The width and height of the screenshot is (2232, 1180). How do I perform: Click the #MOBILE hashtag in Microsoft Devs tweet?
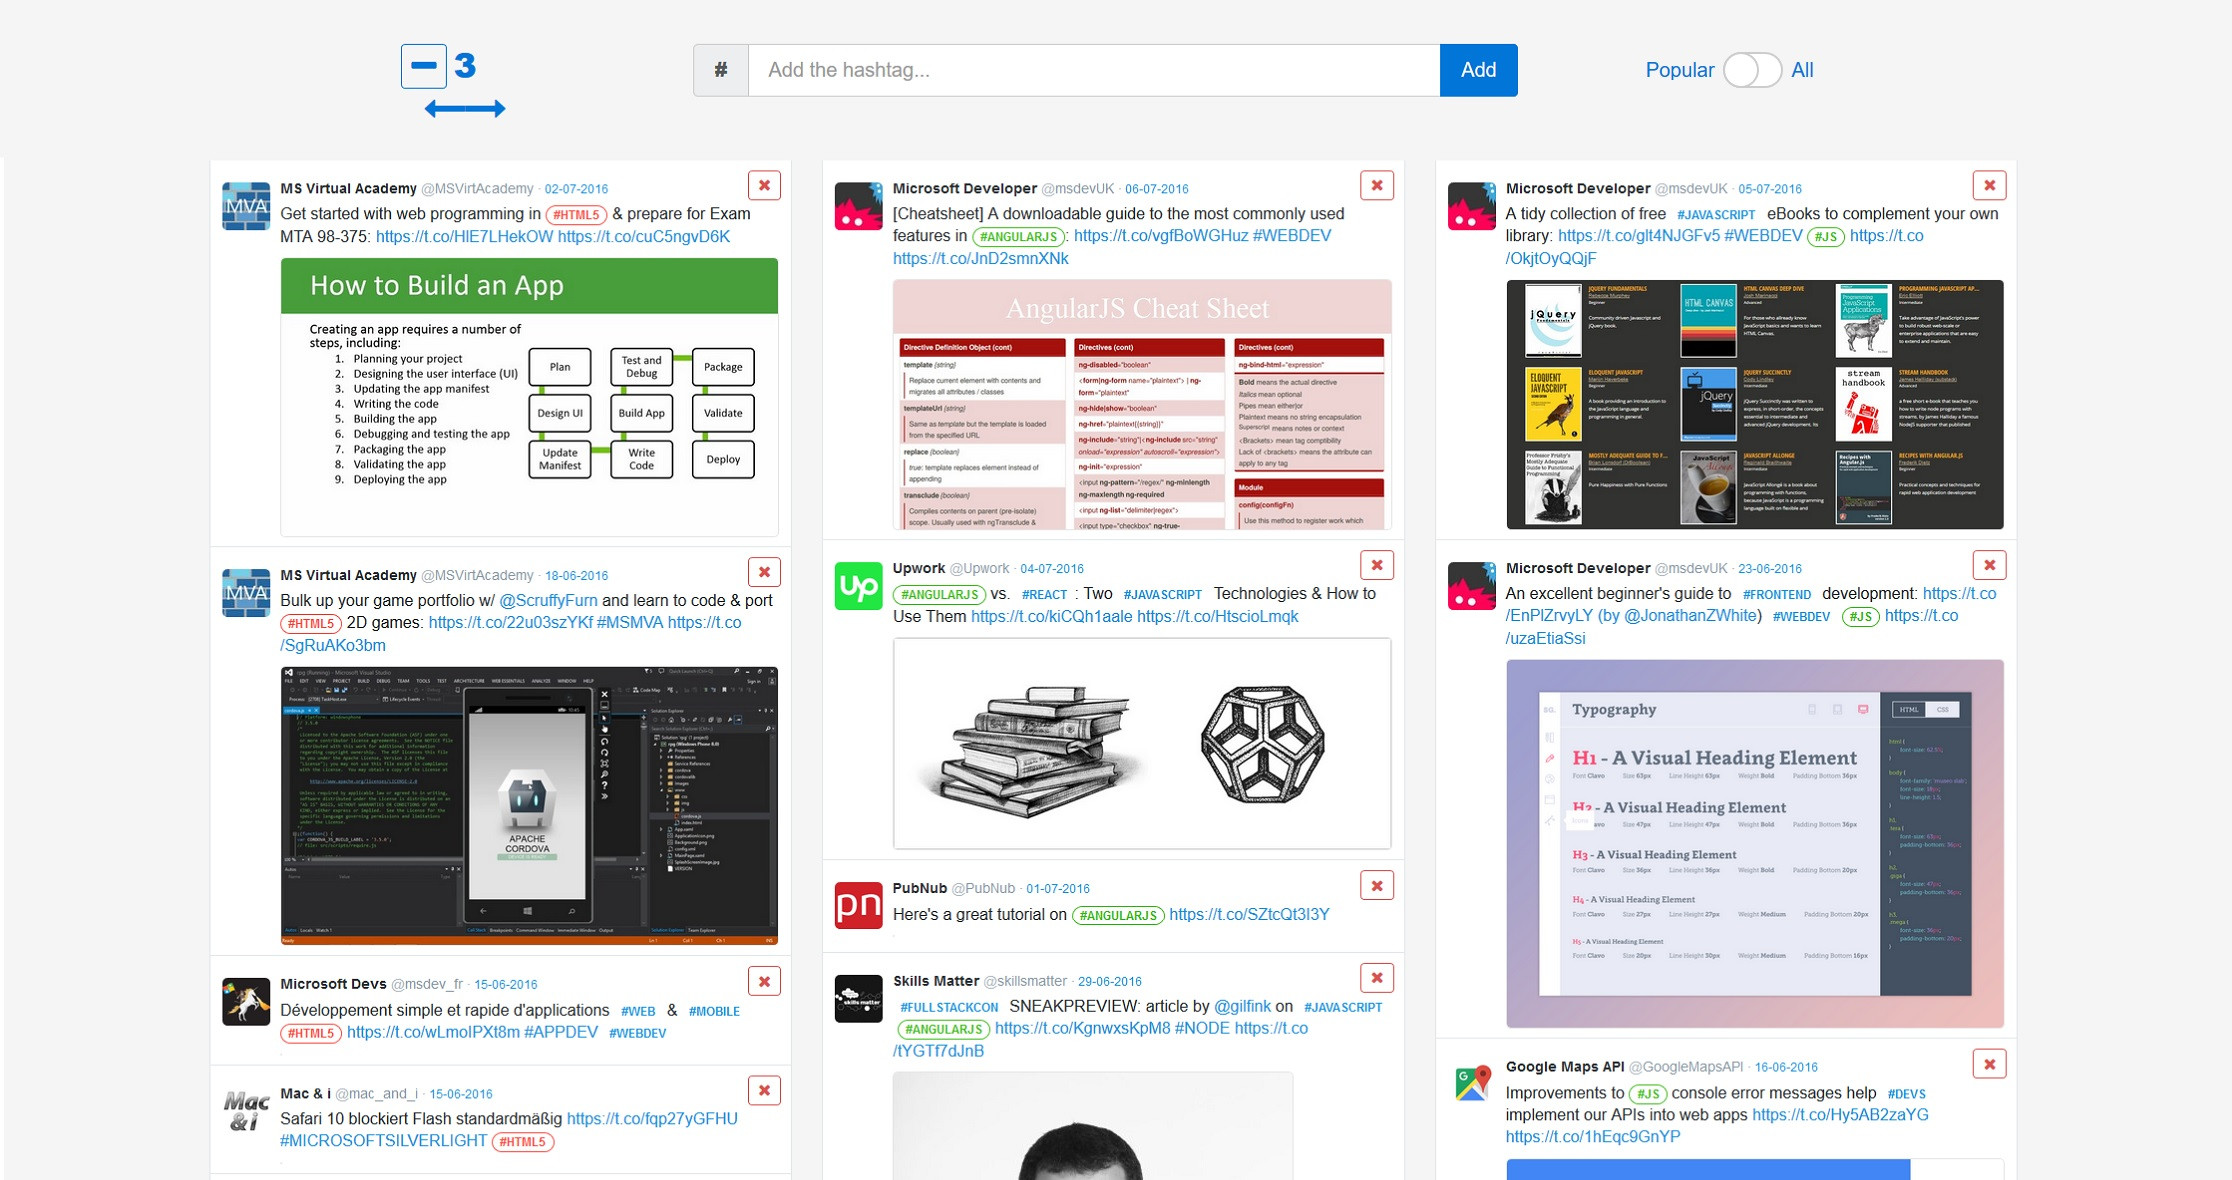(x=714, y=1011)
